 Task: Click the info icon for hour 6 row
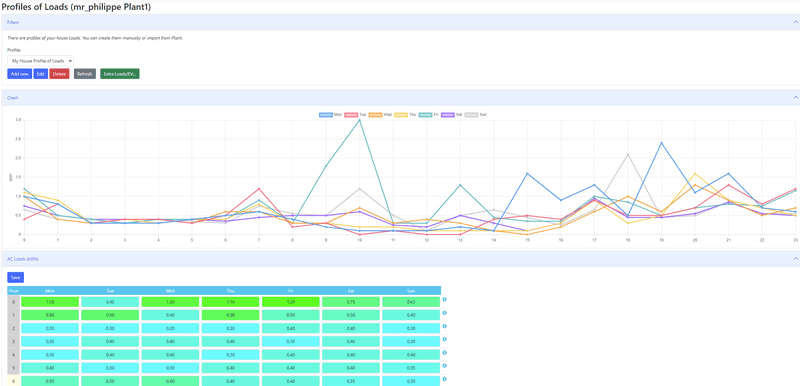[444, 379]
